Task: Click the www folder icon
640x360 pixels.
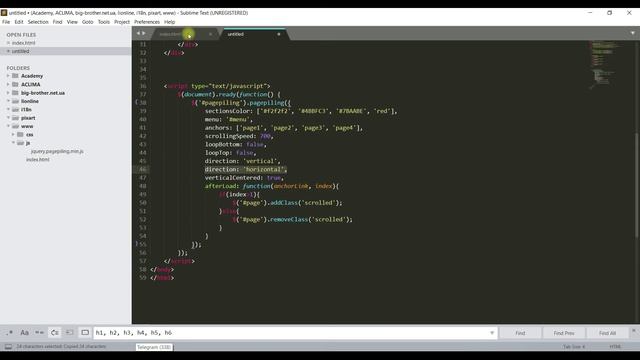Action: point(16,126)
